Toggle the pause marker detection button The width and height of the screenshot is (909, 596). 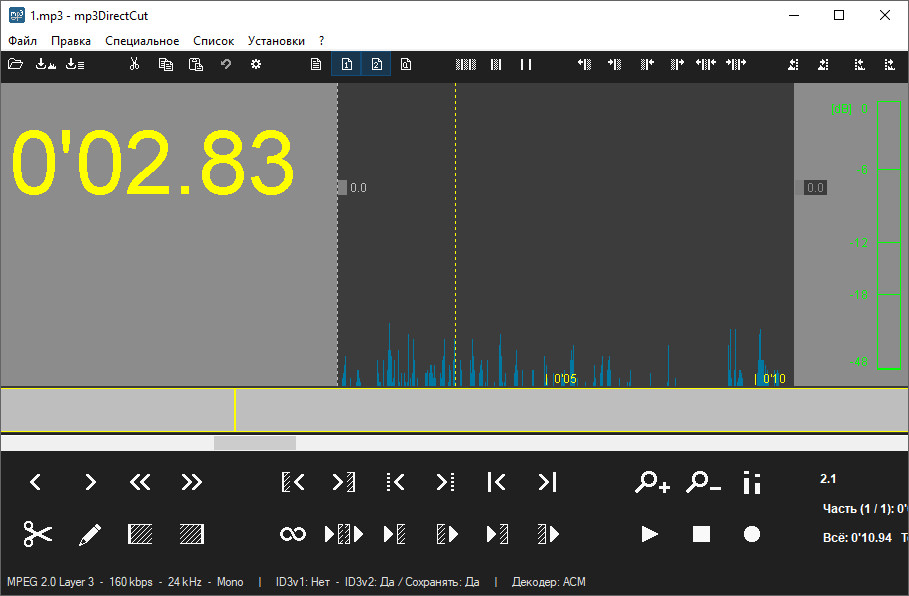click(x=525, y=63)
